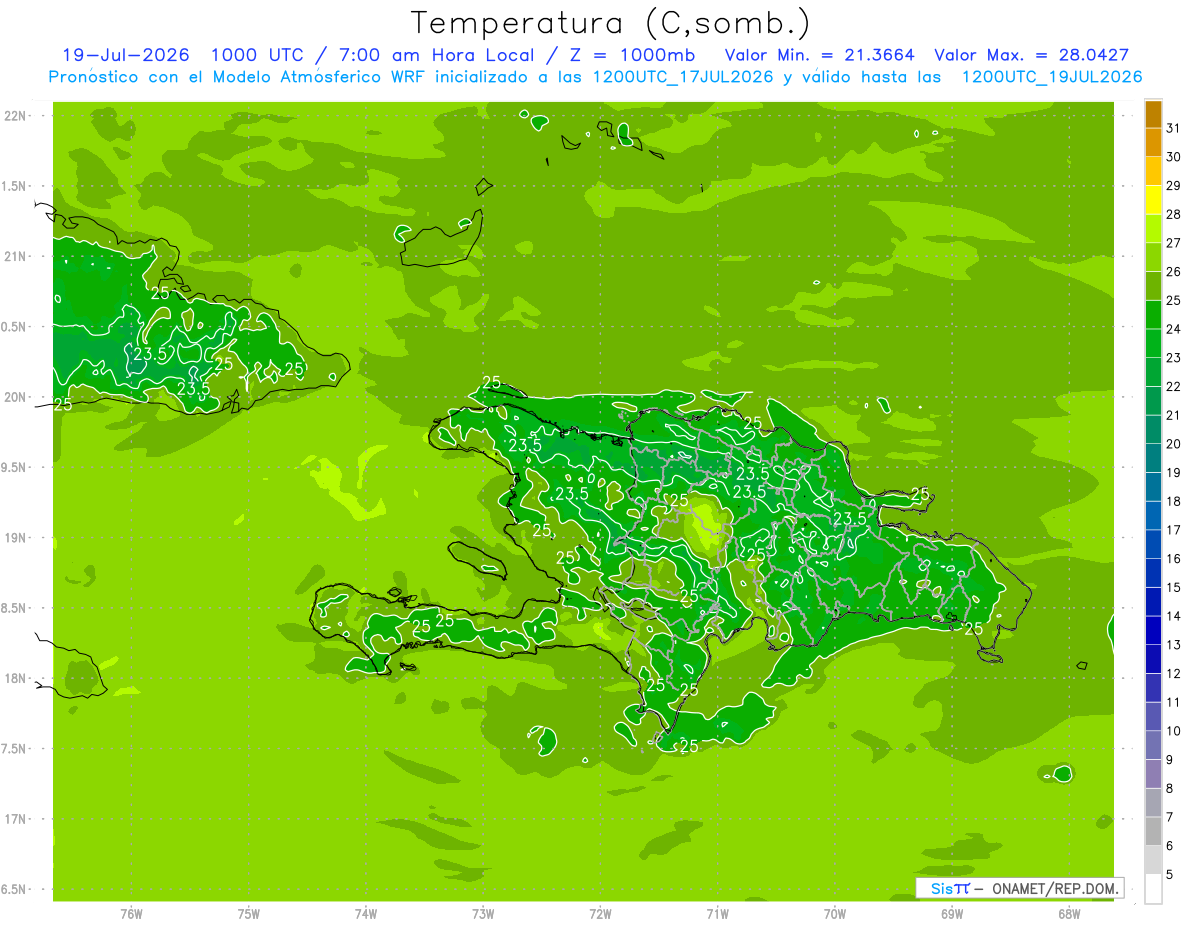Click the green colorbar band between 24 and 25
Viewport: 1200px width, 927px height.
coord(1153,315)
